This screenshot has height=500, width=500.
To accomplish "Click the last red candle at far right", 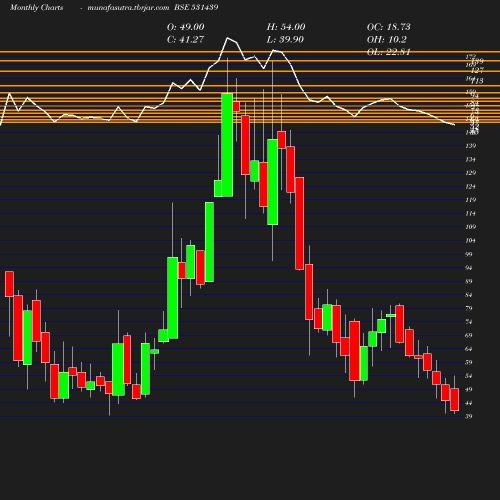I will 455,399.
